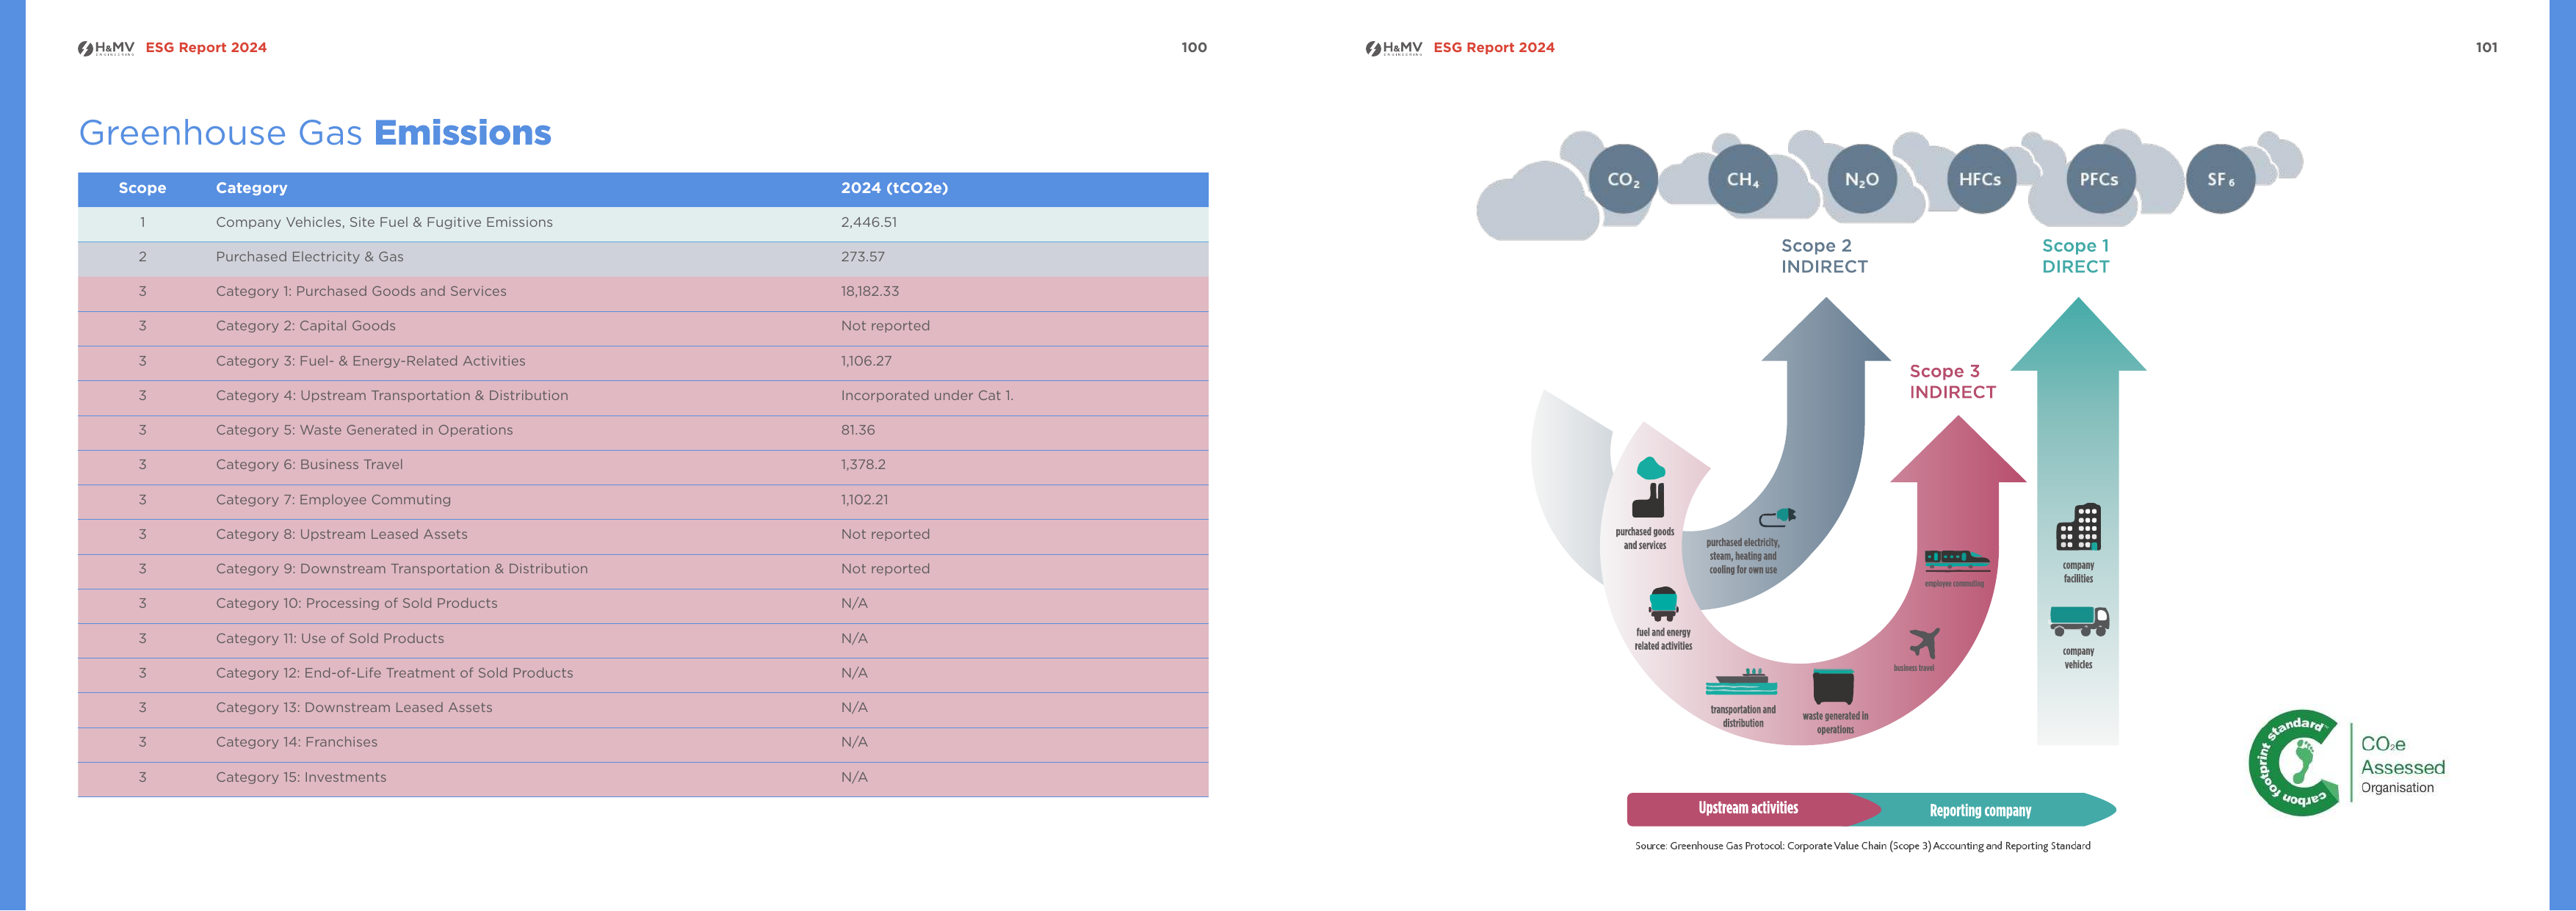Click the Scope 3 INDIRECT label

1952,381
